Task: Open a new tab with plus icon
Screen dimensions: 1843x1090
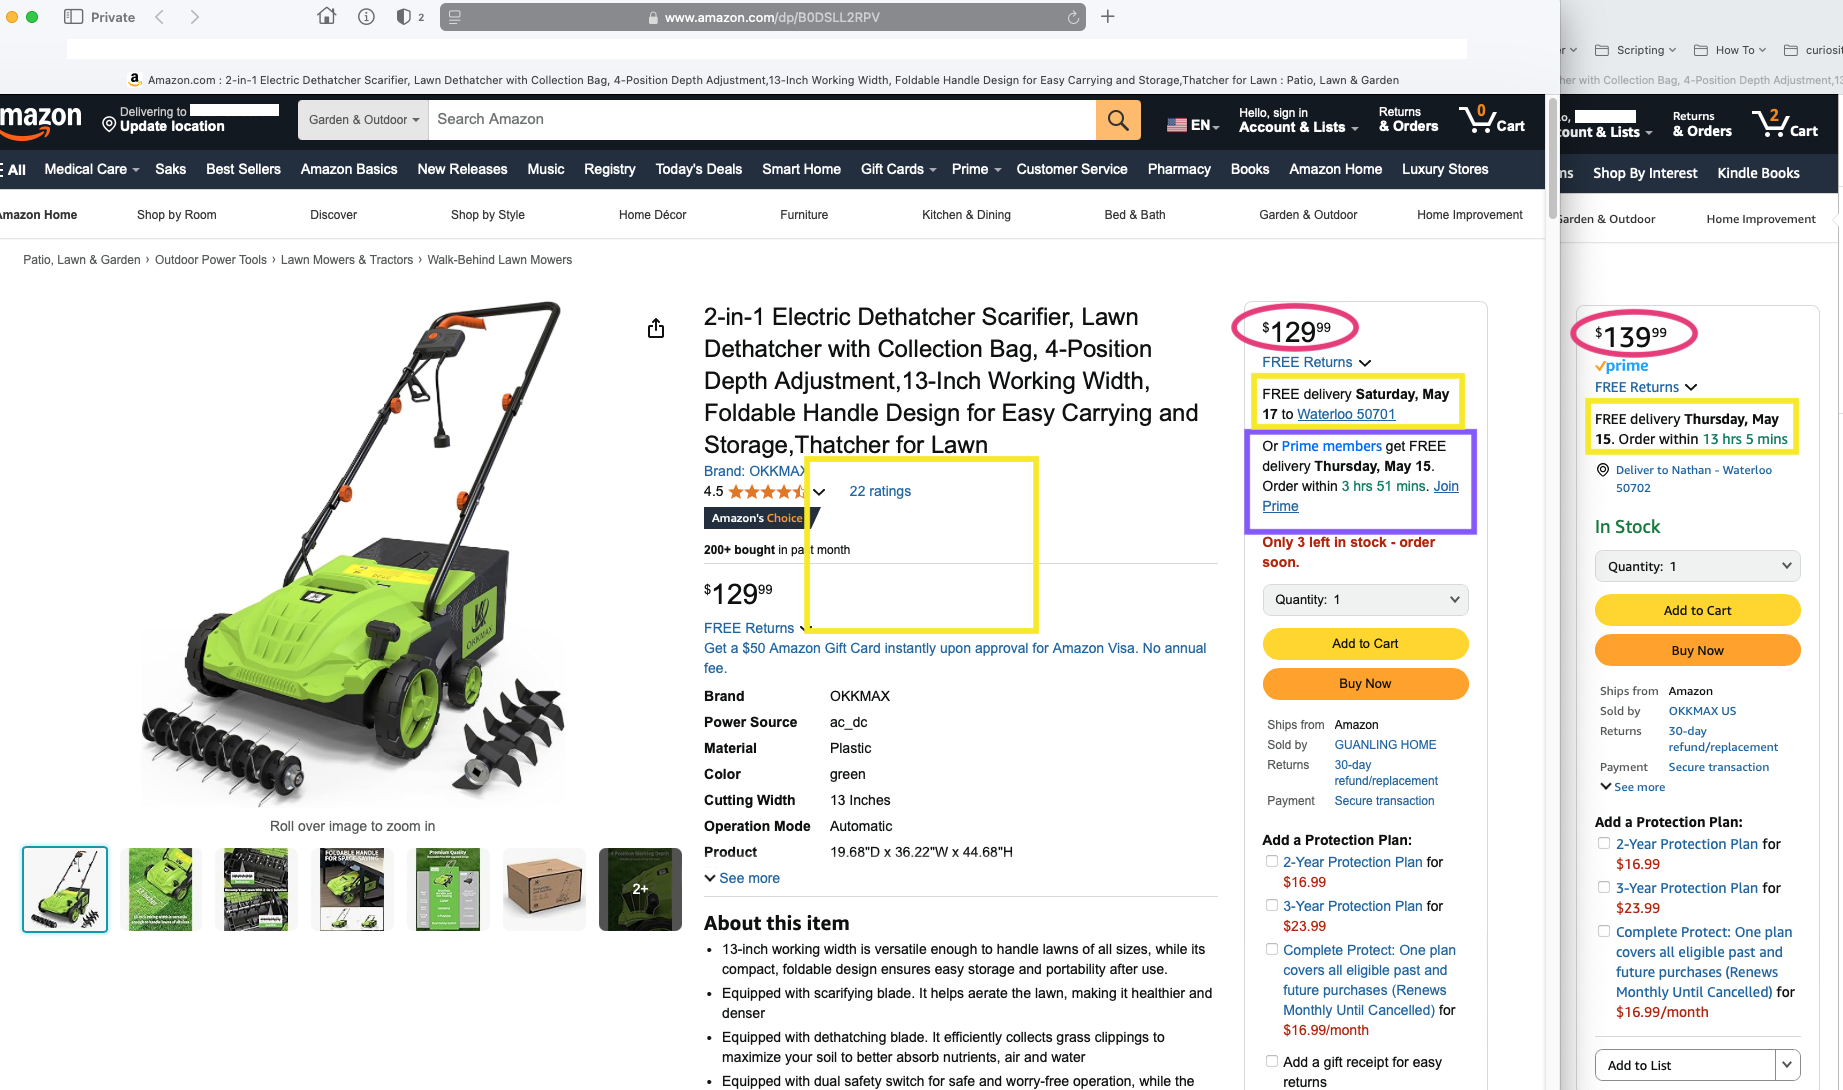Action: [1108, 16]
